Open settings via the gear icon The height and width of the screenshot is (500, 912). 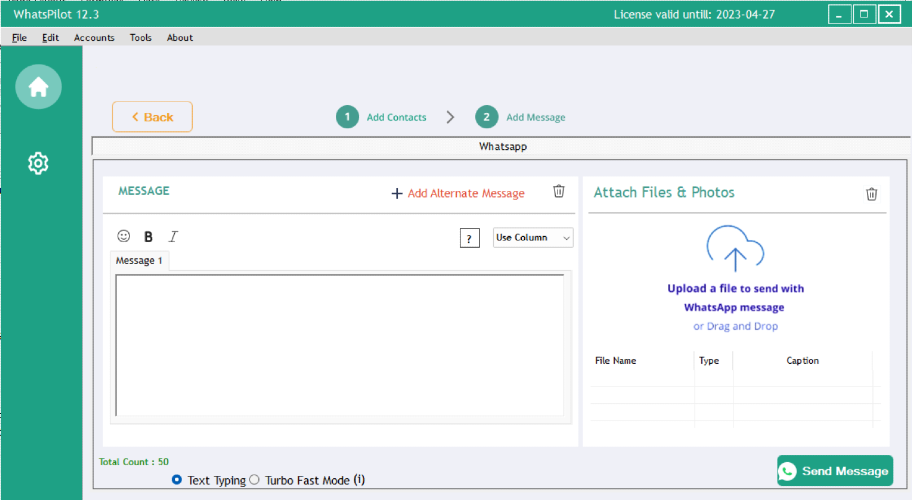click(x=38, y=163)
